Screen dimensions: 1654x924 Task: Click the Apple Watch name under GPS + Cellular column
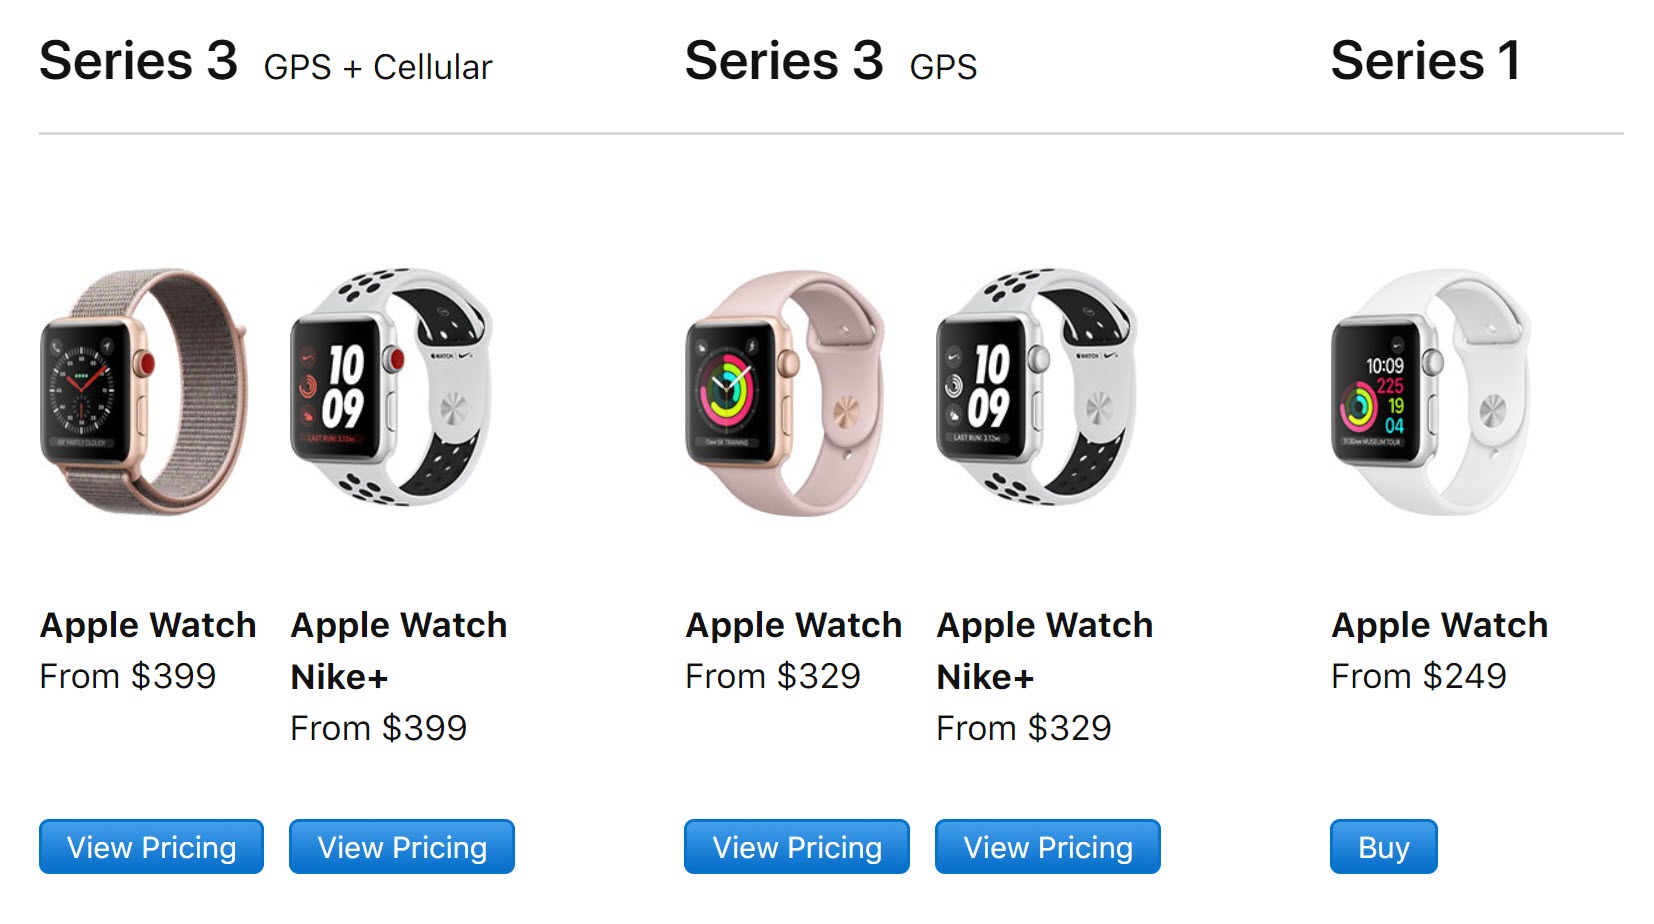[x=147, y=625]
